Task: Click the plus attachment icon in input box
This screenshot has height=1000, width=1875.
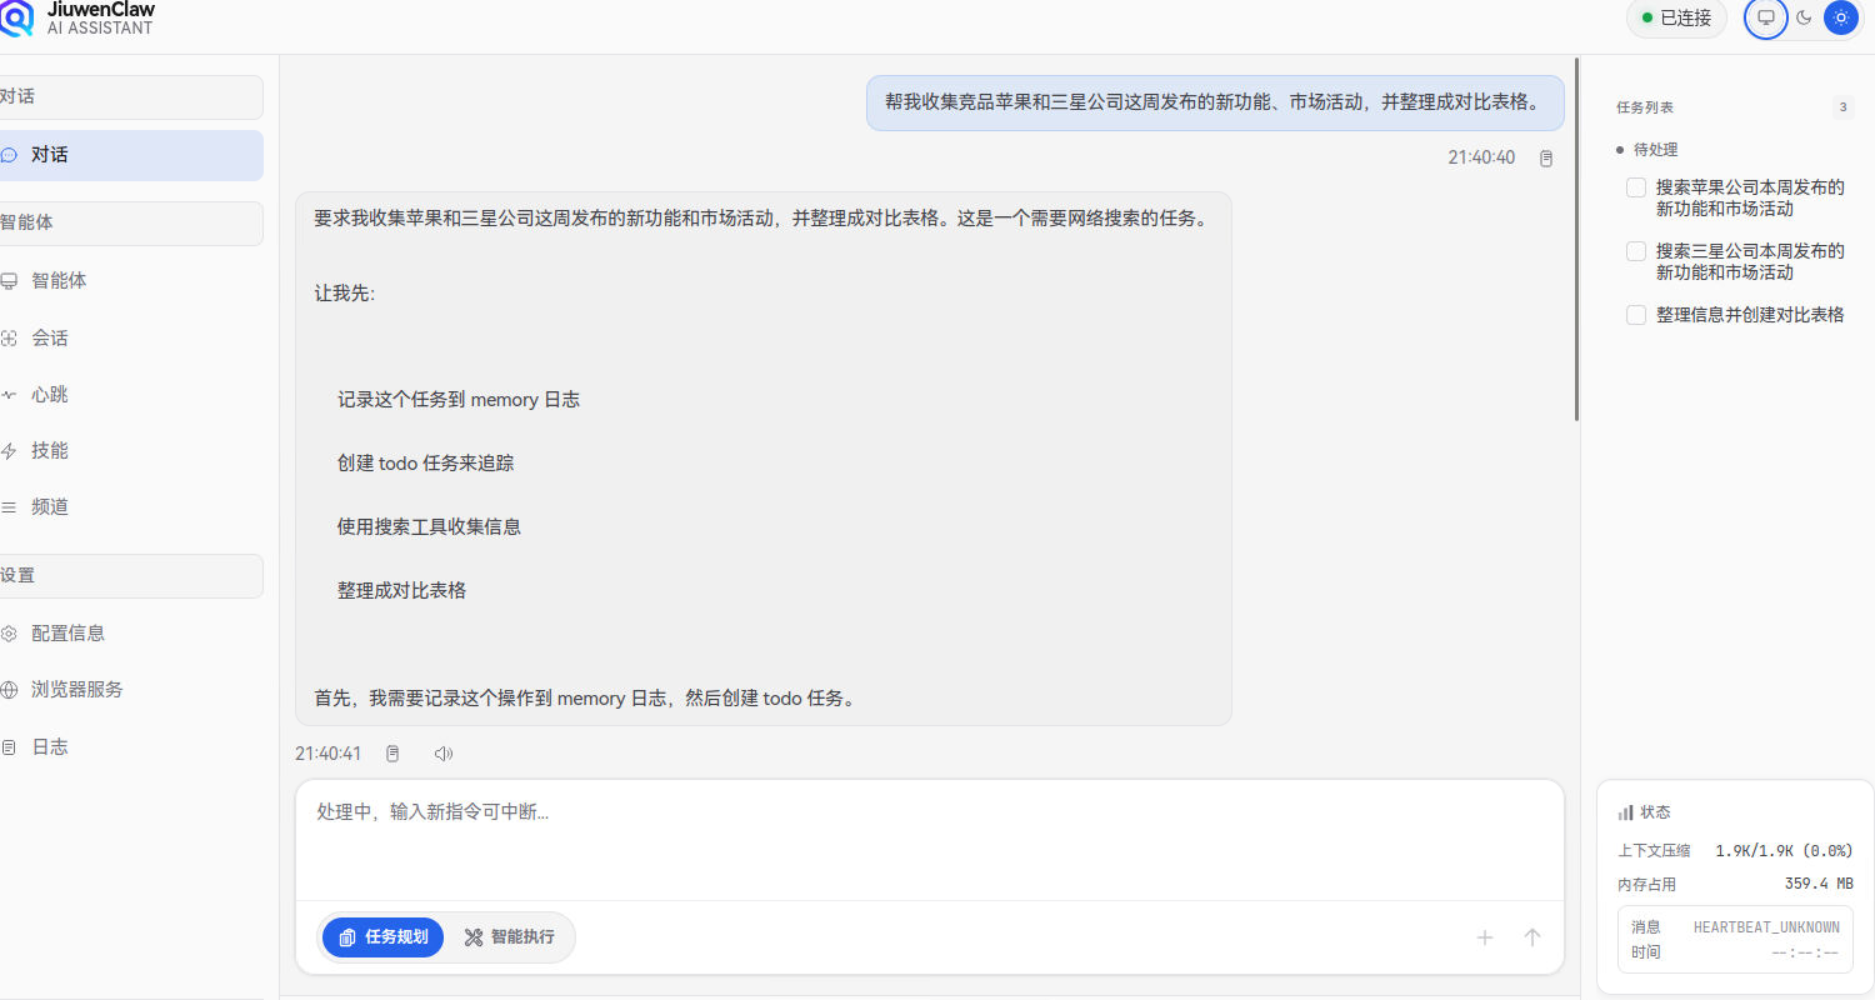Action: click(1485, 937)
